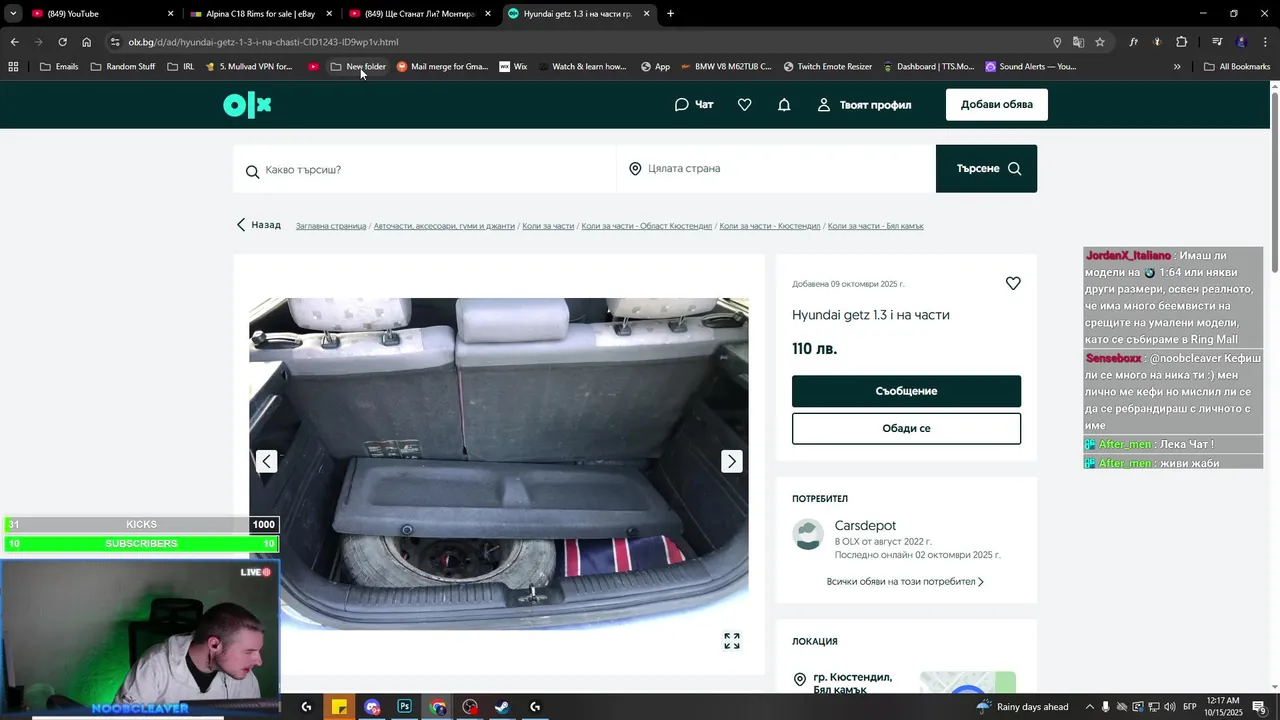Open Photoshop from the taskbar
Image resolution: width=1280 pixels, height=720 pixels.
pyautogui.click(x=404, y=707)
